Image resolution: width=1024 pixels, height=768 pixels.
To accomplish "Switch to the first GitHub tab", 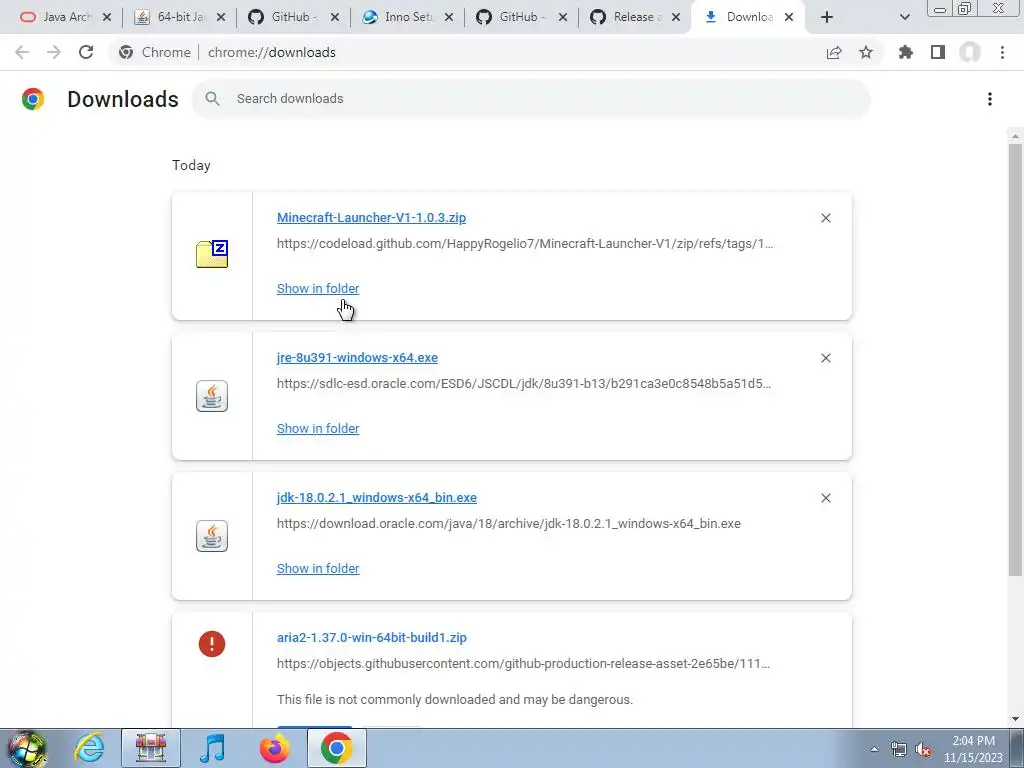I will [x=294, y=17].
